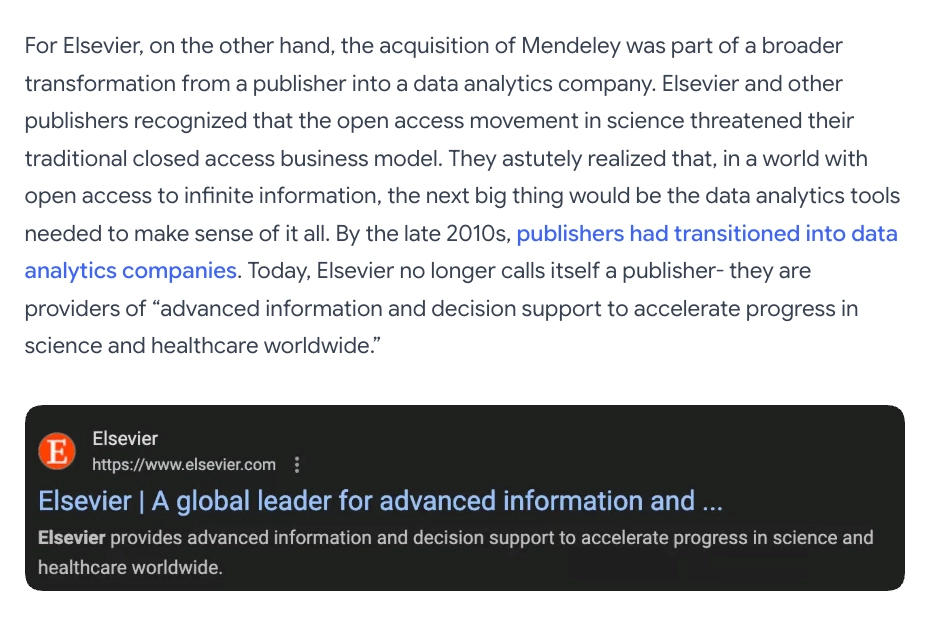Click 'science and healthcare worldwide.”' ending the paragraph
This screenshot has width=932, height=625.
pyautogui.click(x=203, y=346)
